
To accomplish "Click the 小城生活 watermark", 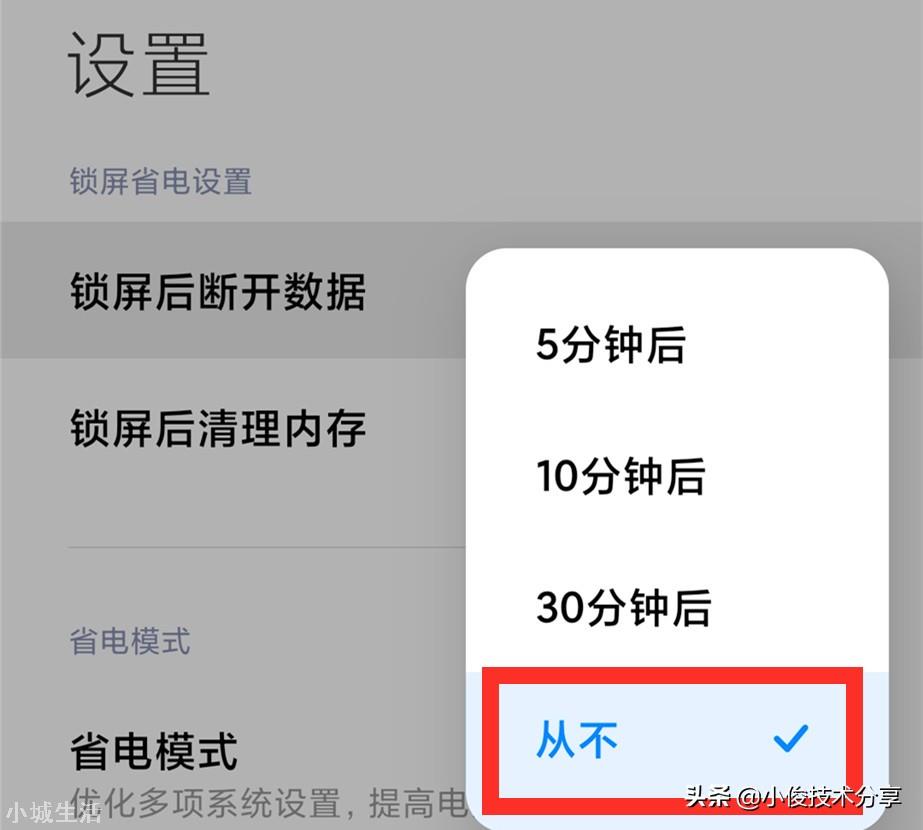I will [x=54, y=812].
